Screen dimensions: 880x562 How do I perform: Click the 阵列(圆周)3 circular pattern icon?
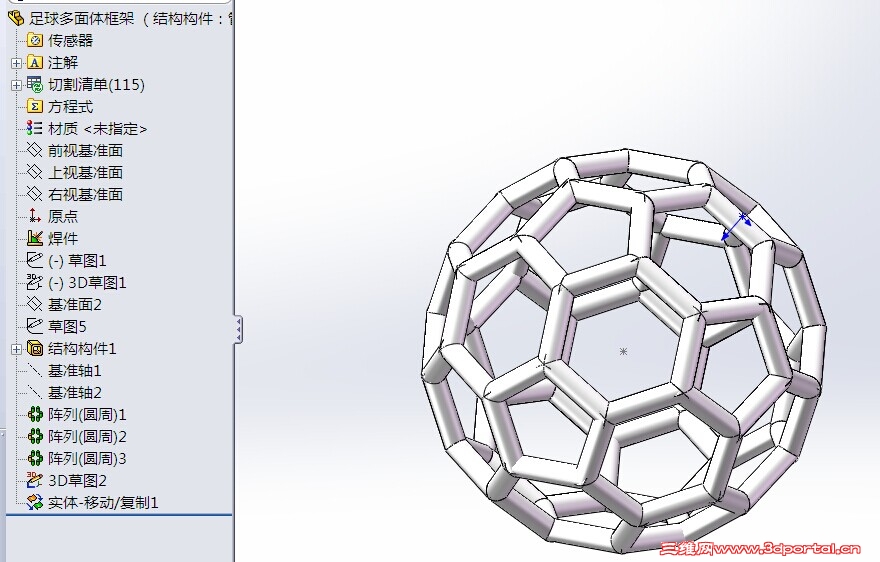(35, 458)
